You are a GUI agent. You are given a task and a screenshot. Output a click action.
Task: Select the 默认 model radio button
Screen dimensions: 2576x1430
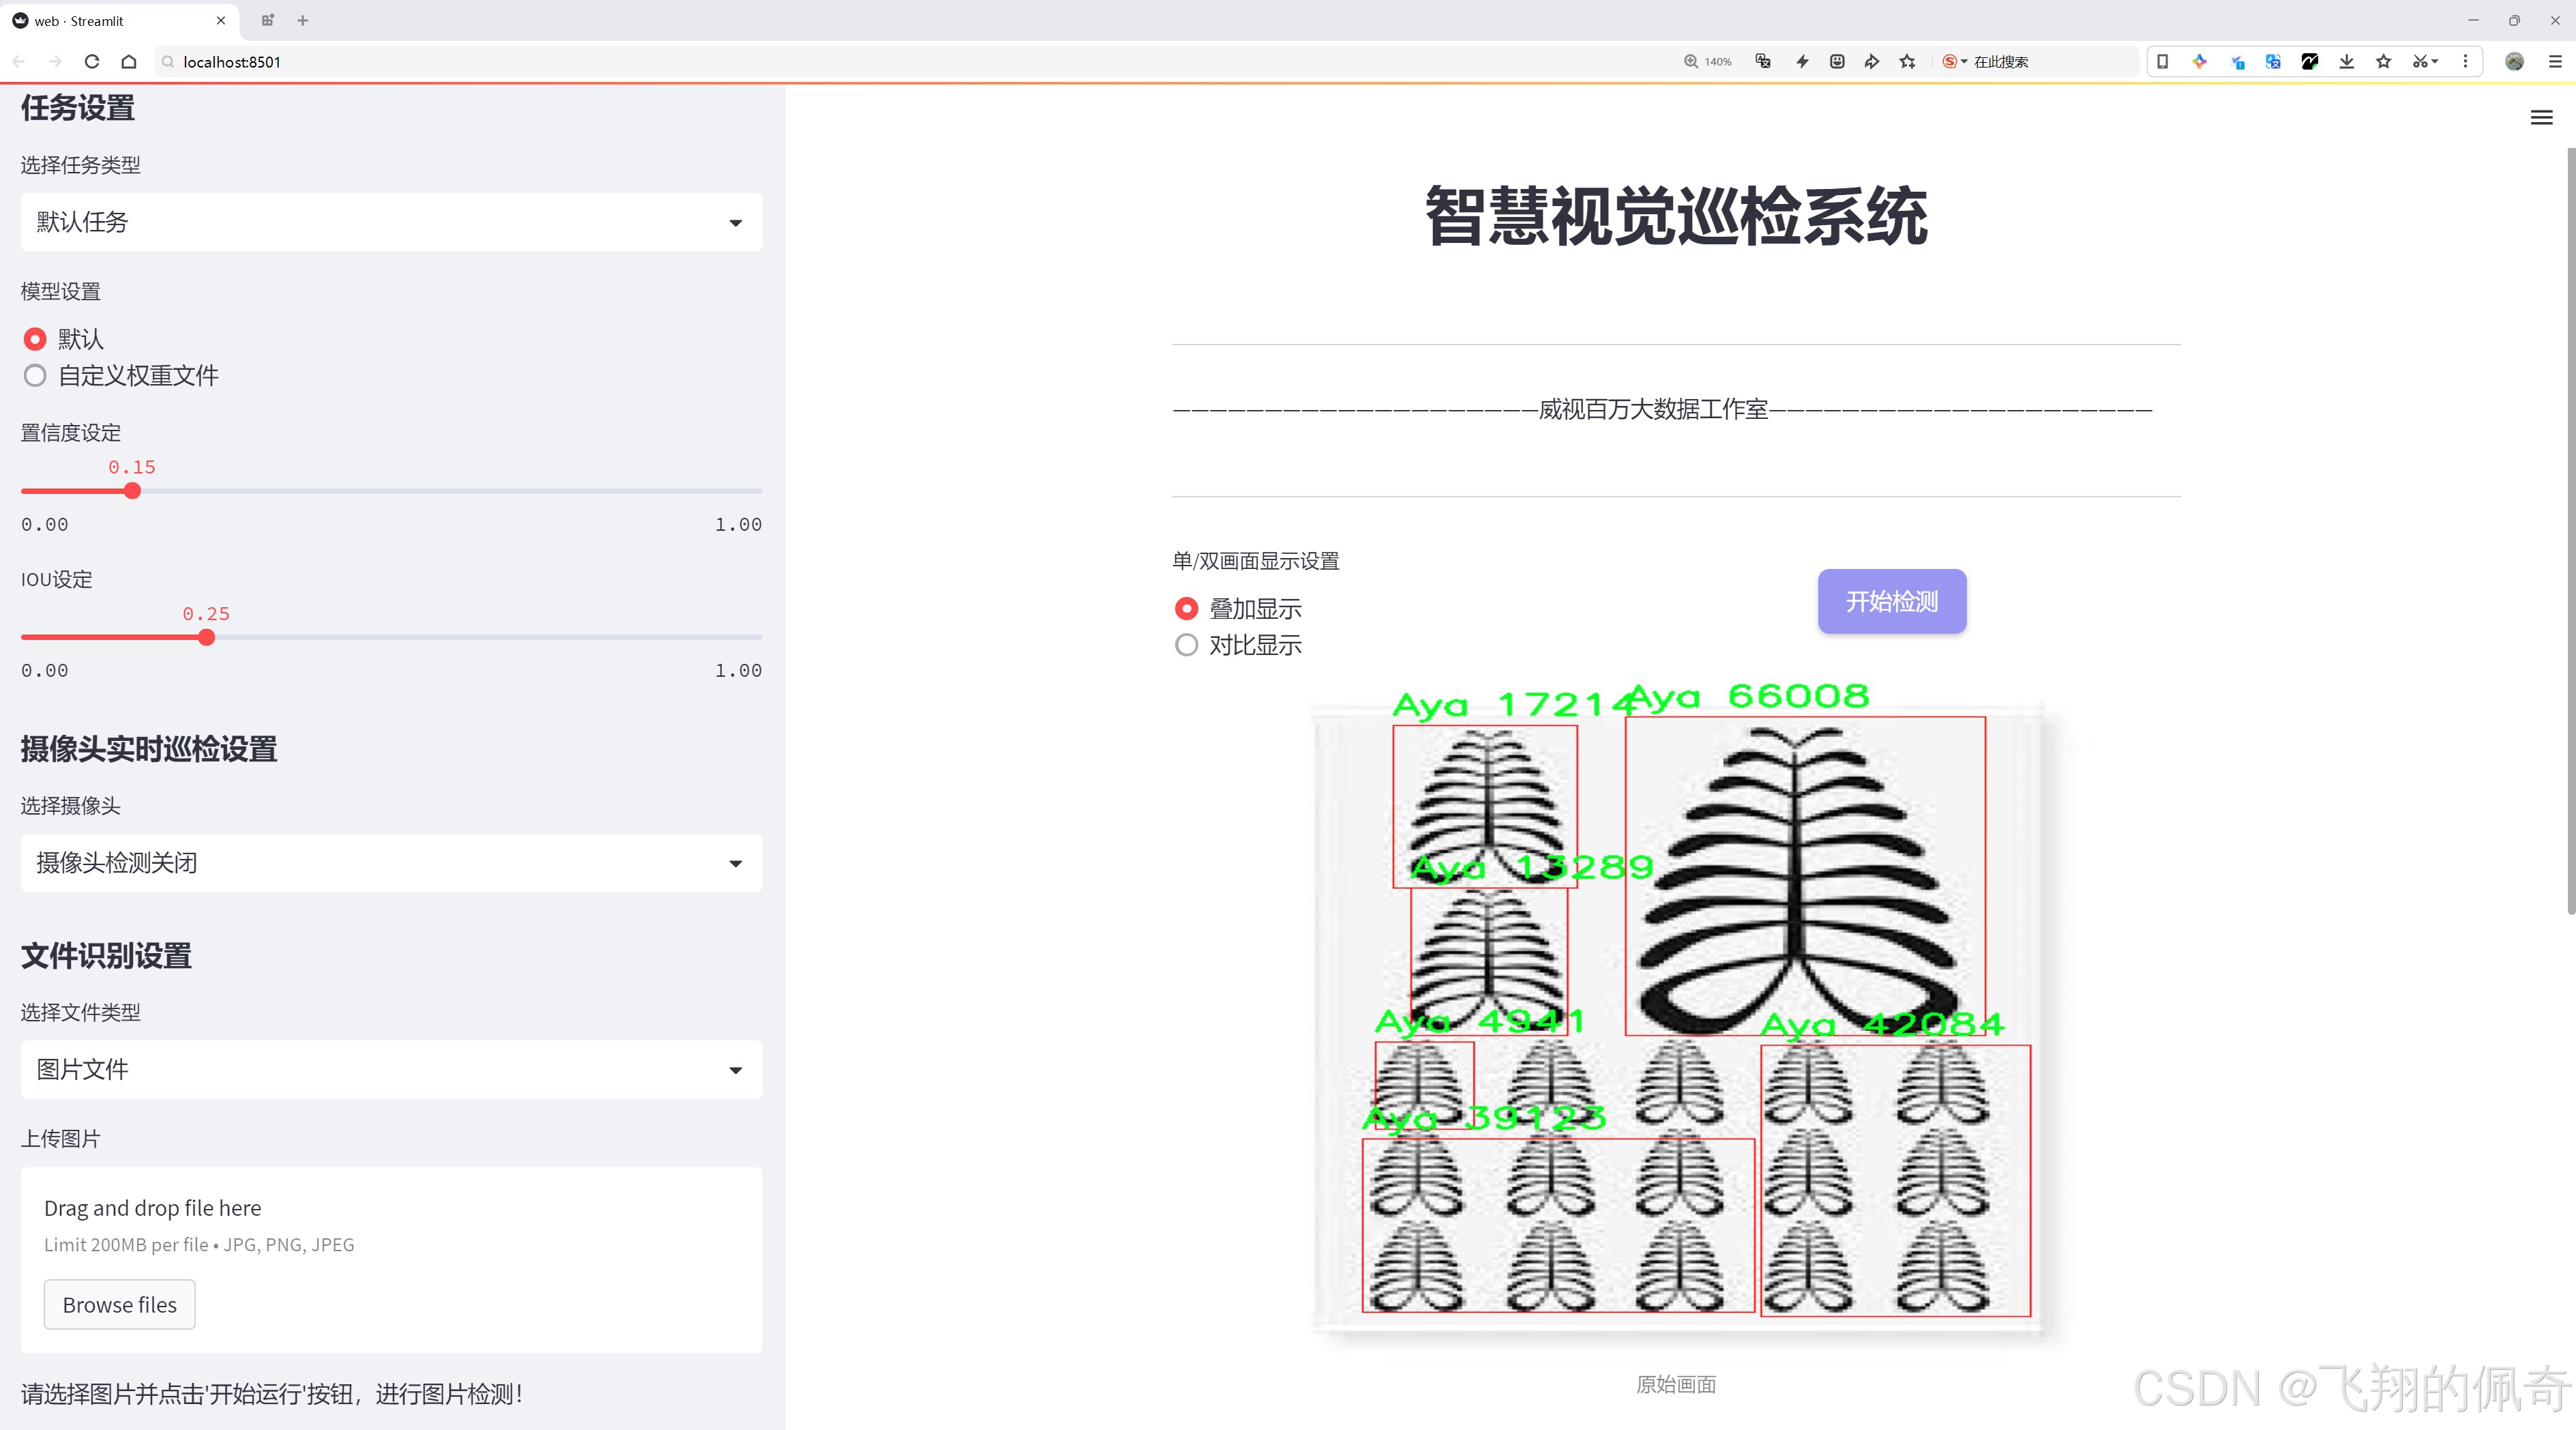tap(35, 339)
